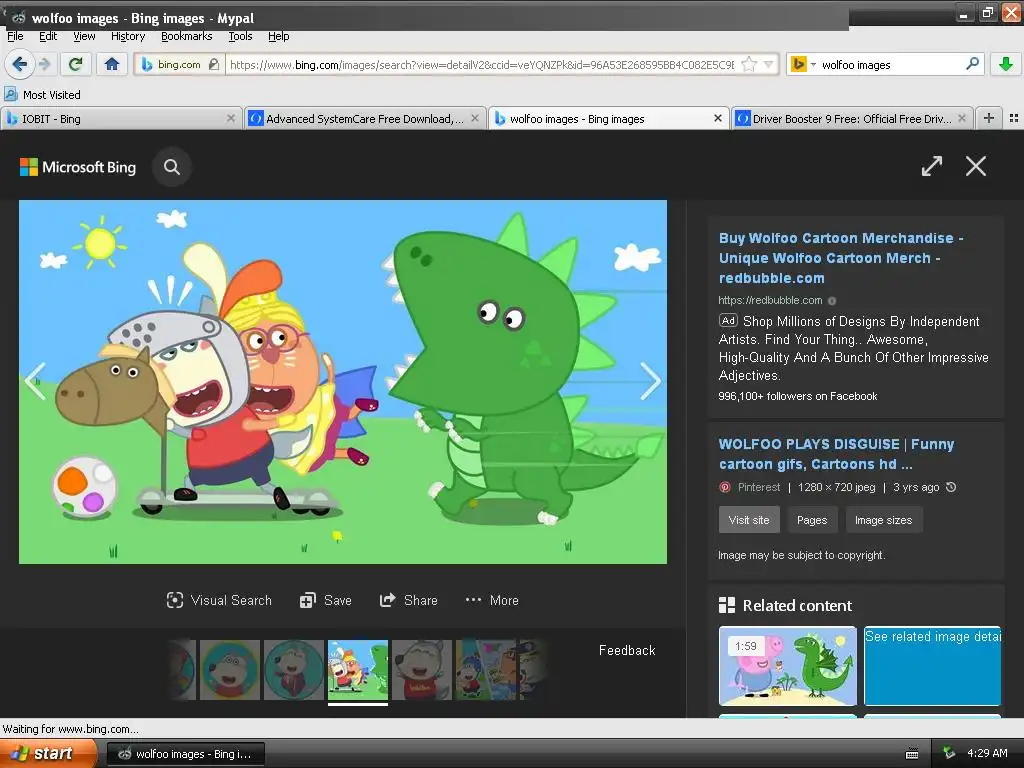This screenshot has width=1024, height=768.
Task: Share the image
Action: pyautogui.click(x=409, y=600)
